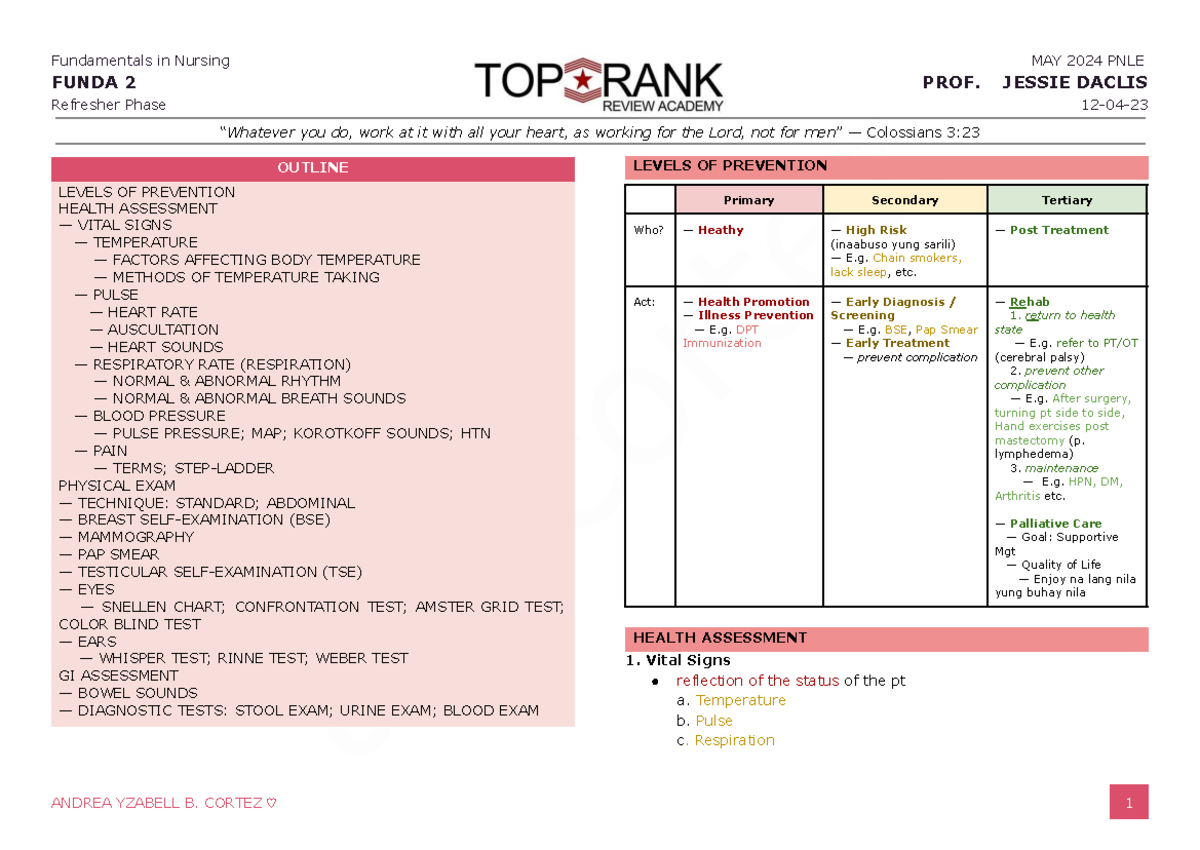
Task: Select the Secondary column header
Action: click(905, 200)
